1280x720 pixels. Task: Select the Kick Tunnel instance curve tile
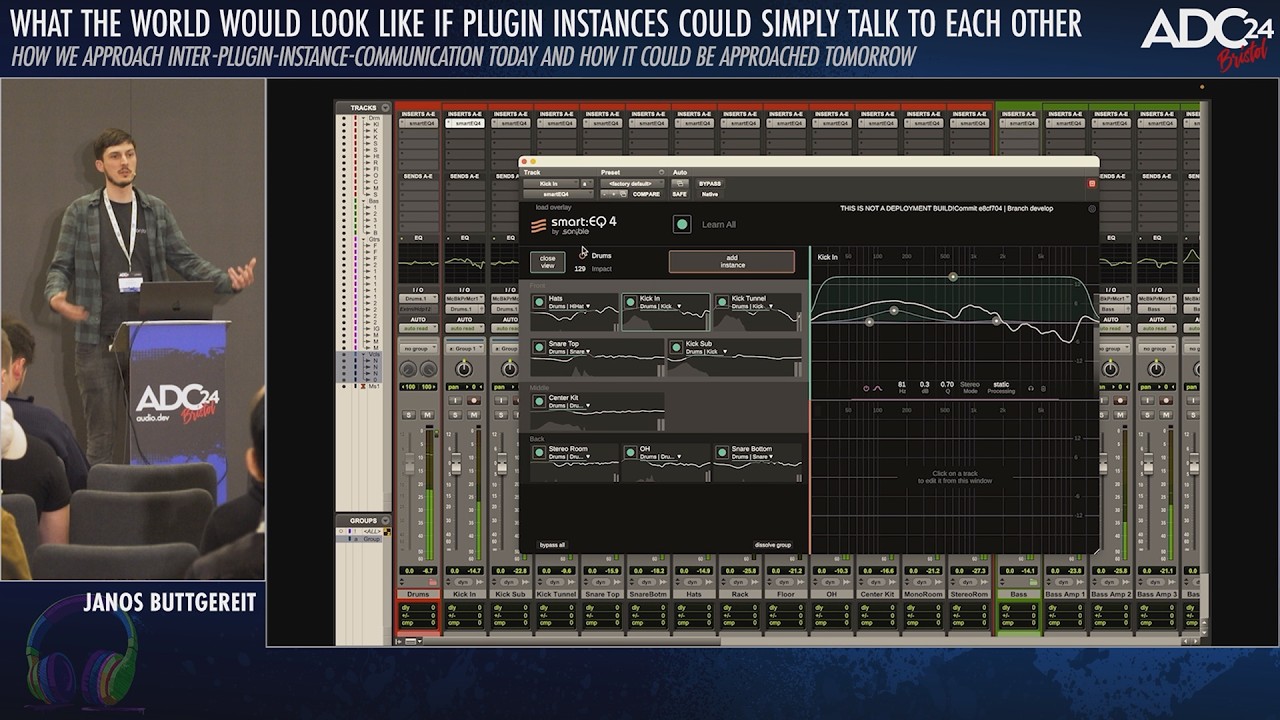[x=757, y=312]
